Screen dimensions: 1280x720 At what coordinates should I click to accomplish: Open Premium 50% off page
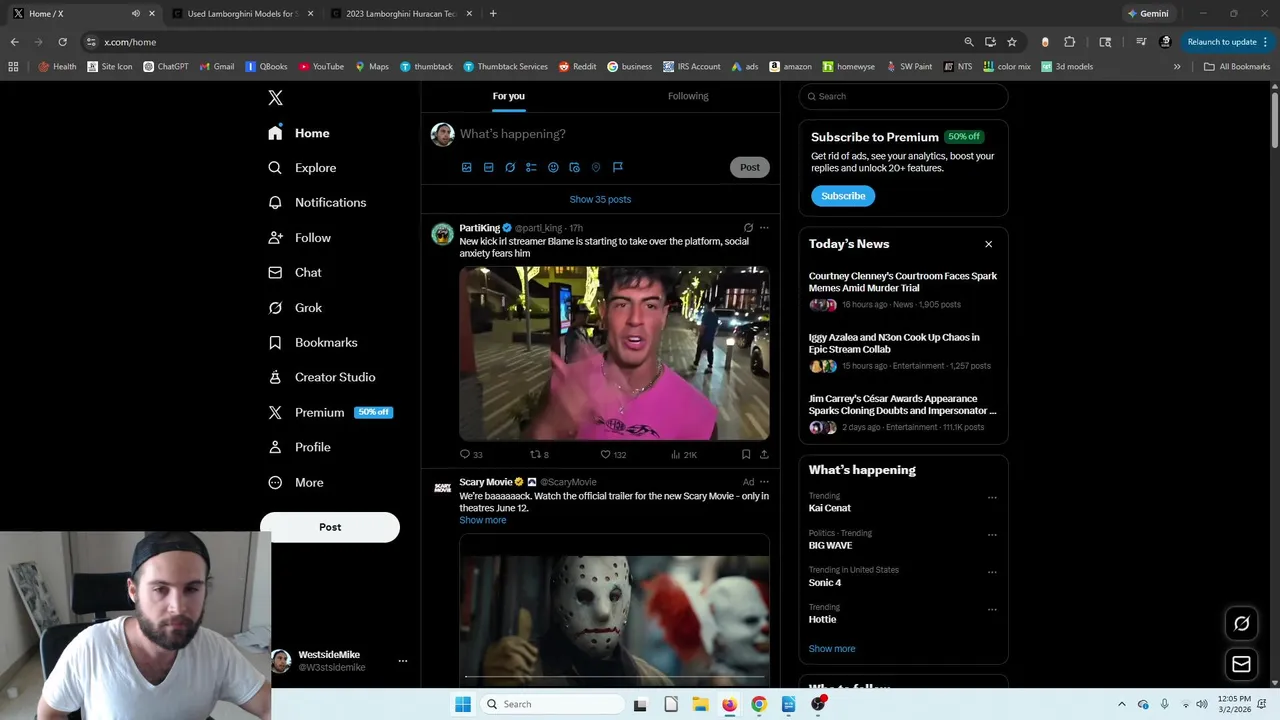click(x=330, y=412)
